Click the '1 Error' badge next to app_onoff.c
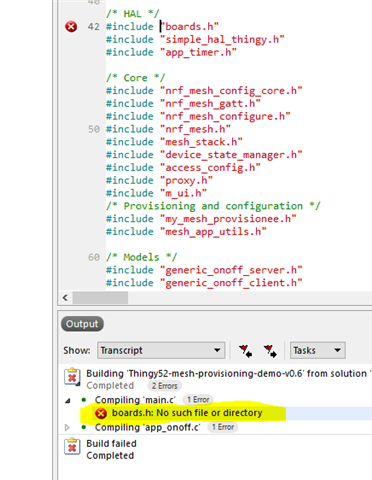The image size is (372, 480). 223,427
